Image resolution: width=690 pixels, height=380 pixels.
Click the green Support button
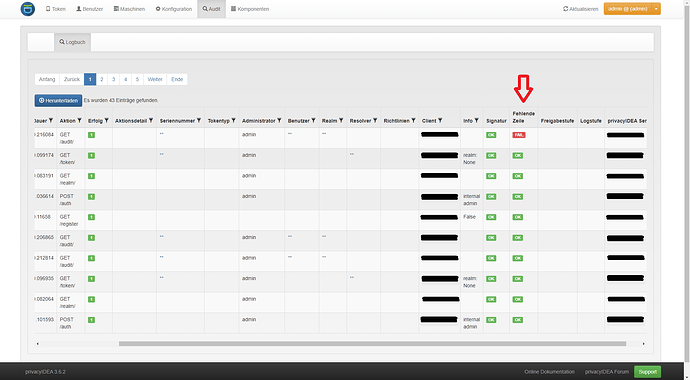click(x=647, y=372)
